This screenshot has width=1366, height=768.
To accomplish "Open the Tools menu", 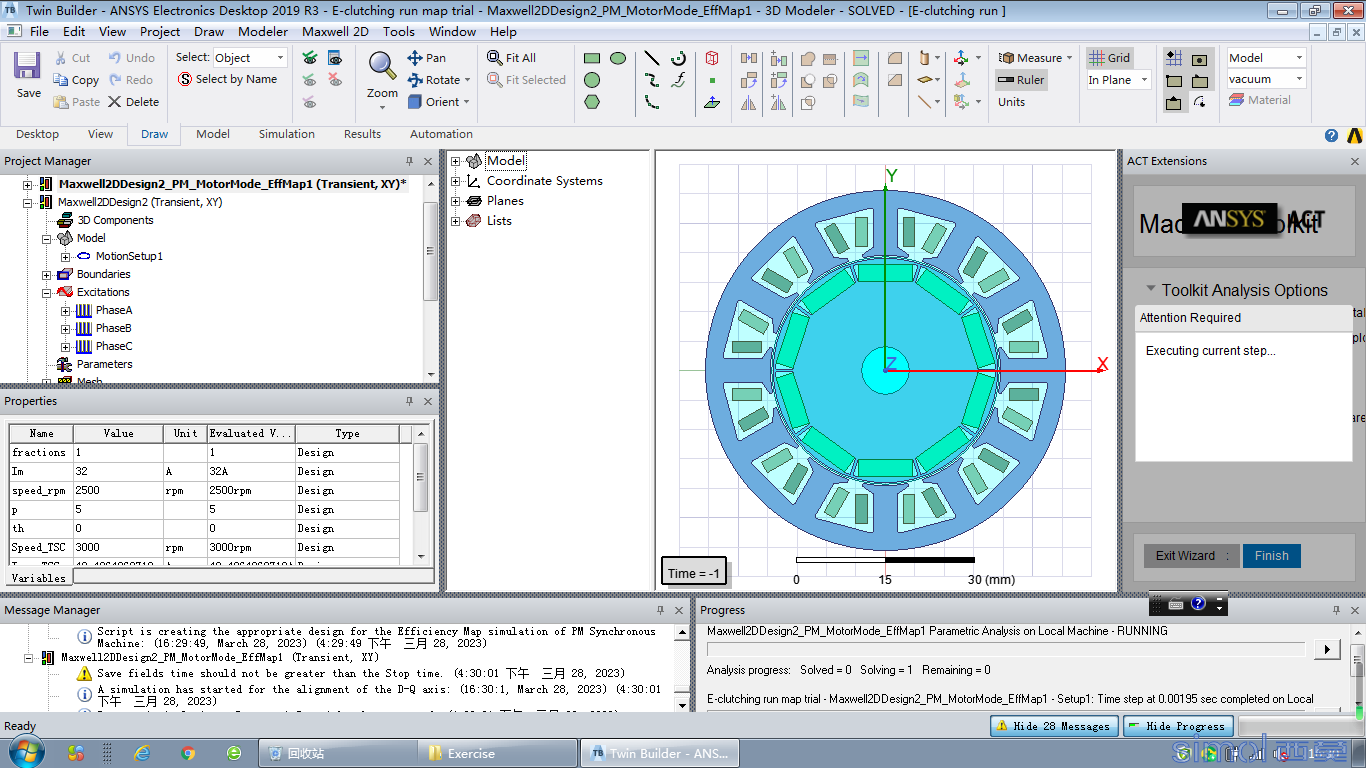I will pyautogui.click(x=398, y=31).
